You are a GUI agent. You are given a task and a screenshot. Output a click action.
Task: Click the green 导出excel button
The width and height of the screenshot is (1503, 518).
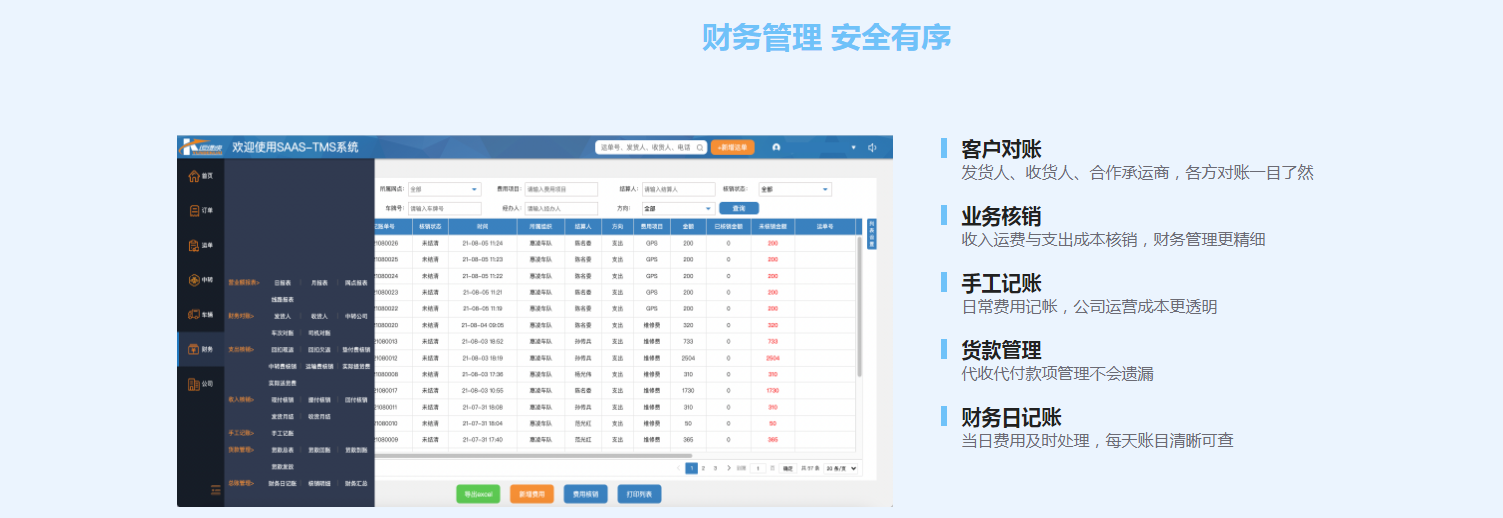[478, 494]
